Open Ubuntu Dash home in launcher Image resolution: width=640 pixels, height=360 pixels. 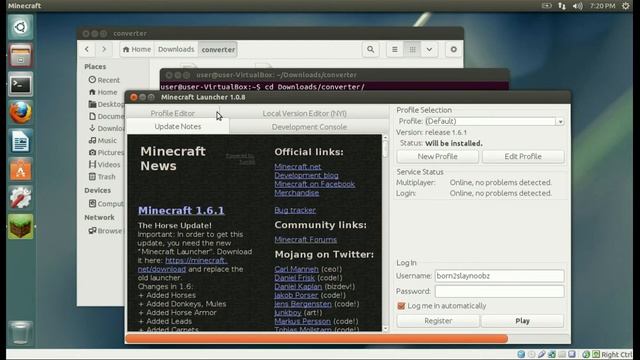click(20, 27)
